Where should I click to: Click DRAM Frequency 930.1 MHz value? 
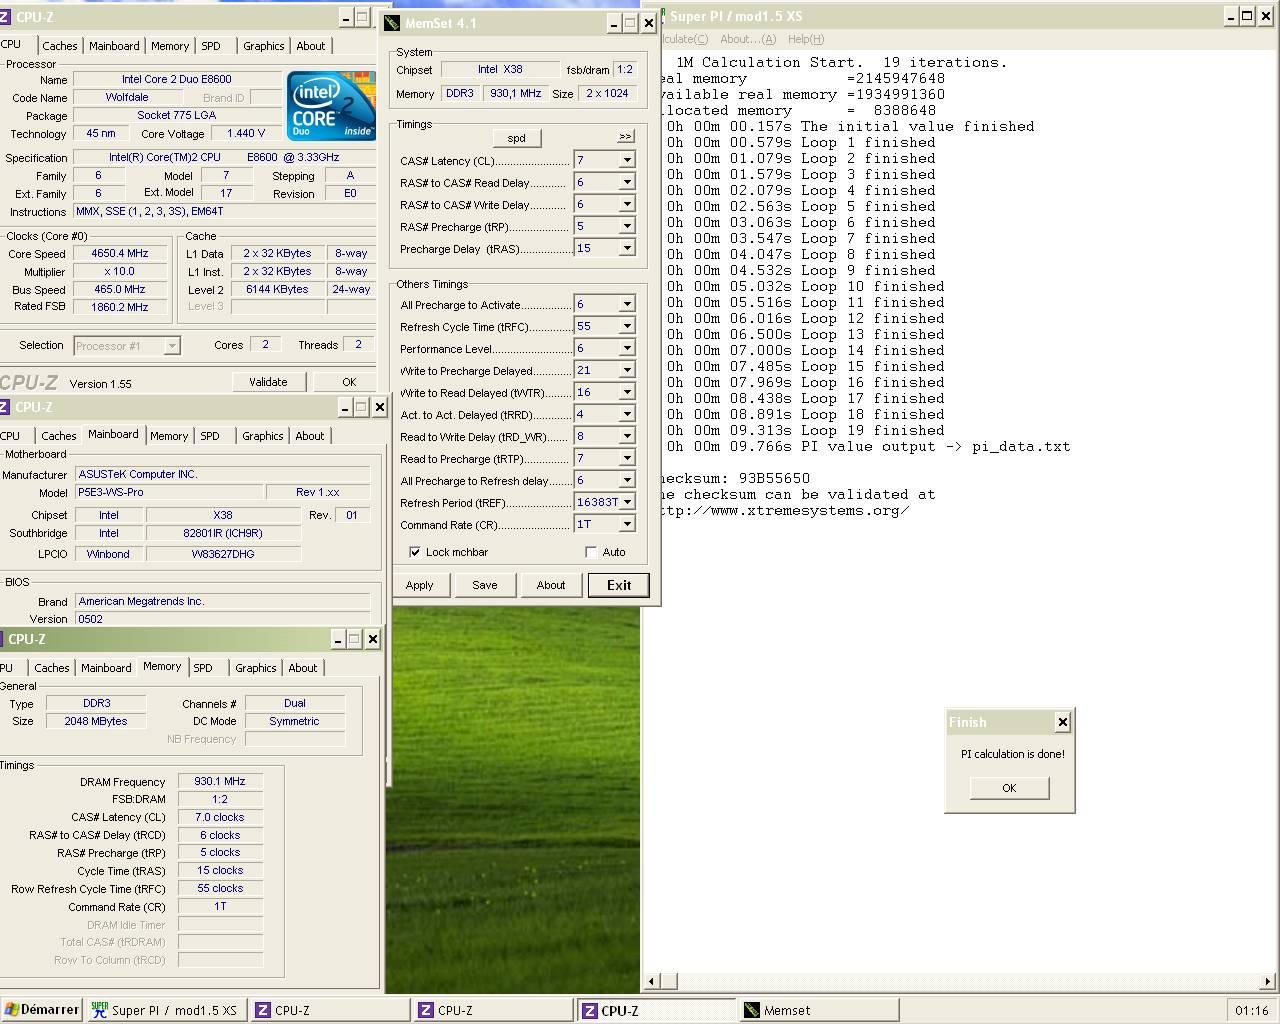click(x=220, y=782)
